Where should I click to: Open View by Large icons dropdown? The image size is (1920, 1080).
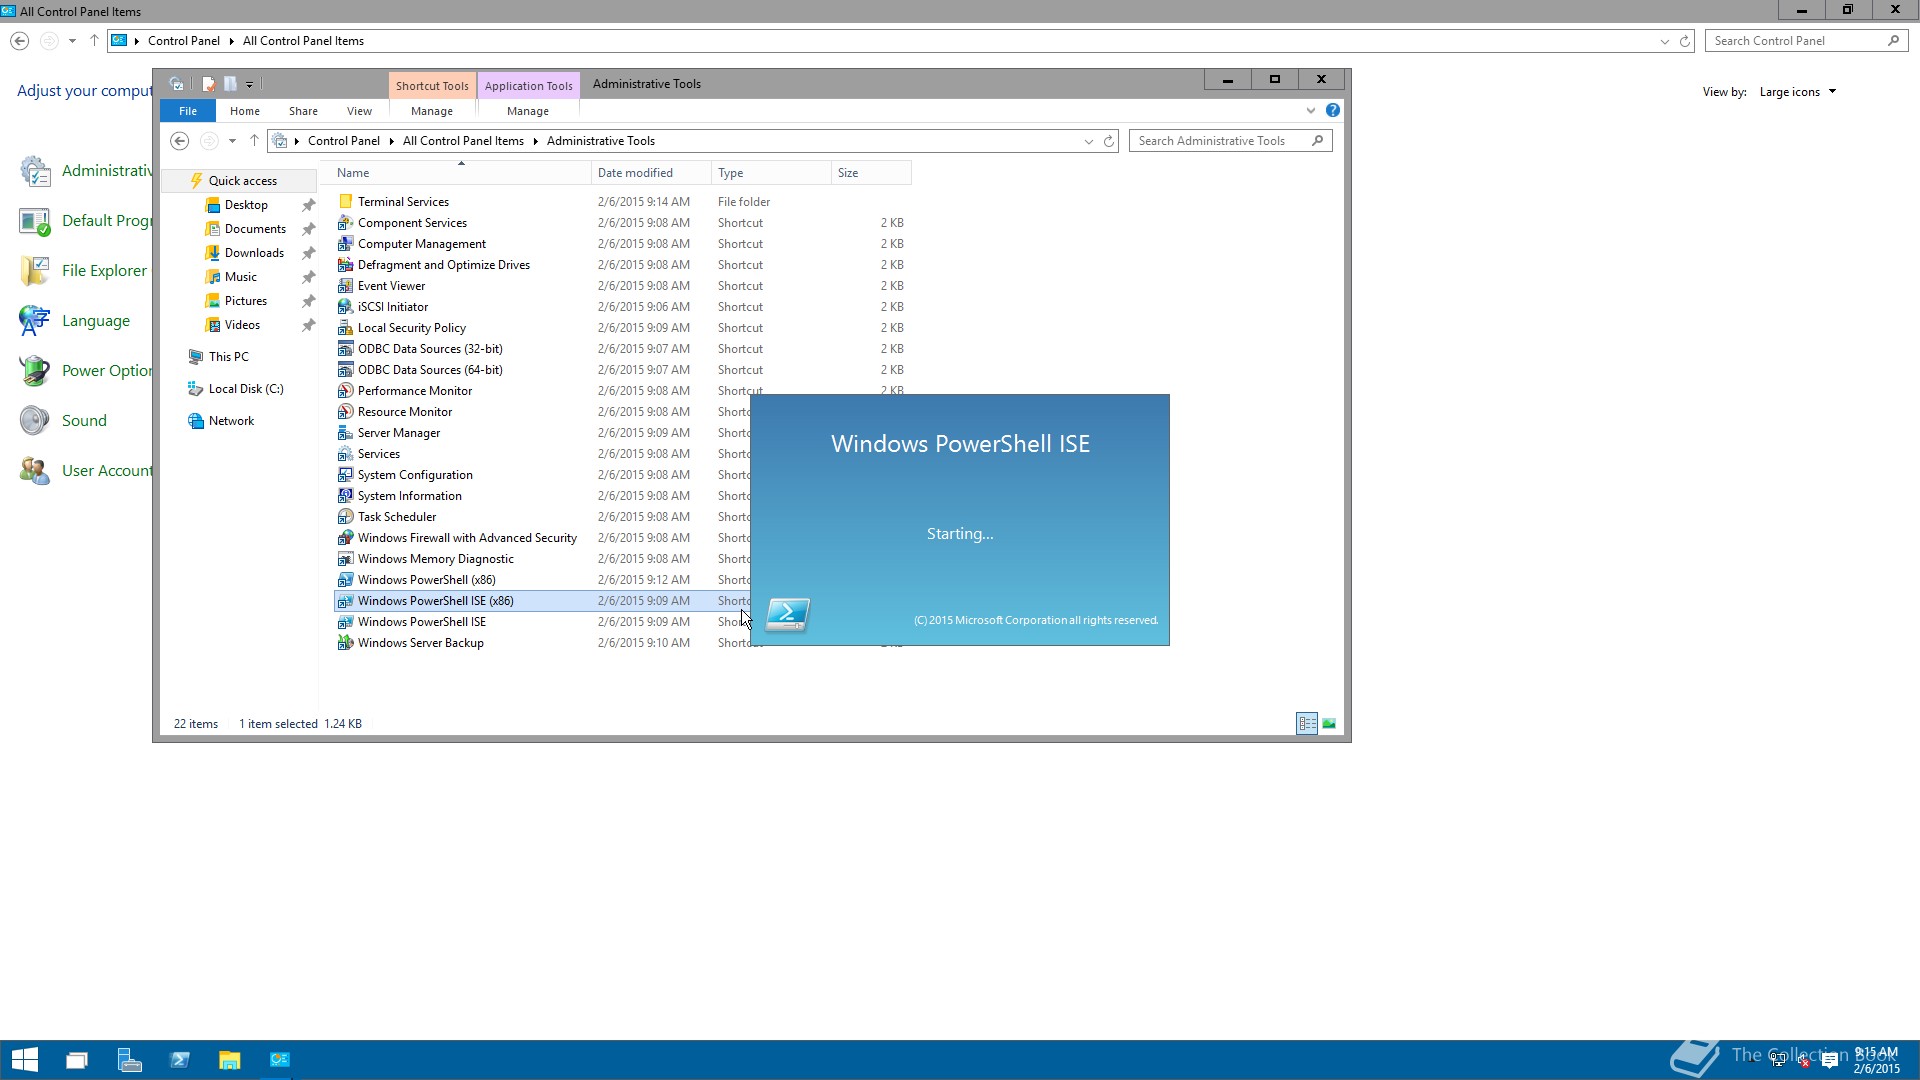[x=1798, y=92]
